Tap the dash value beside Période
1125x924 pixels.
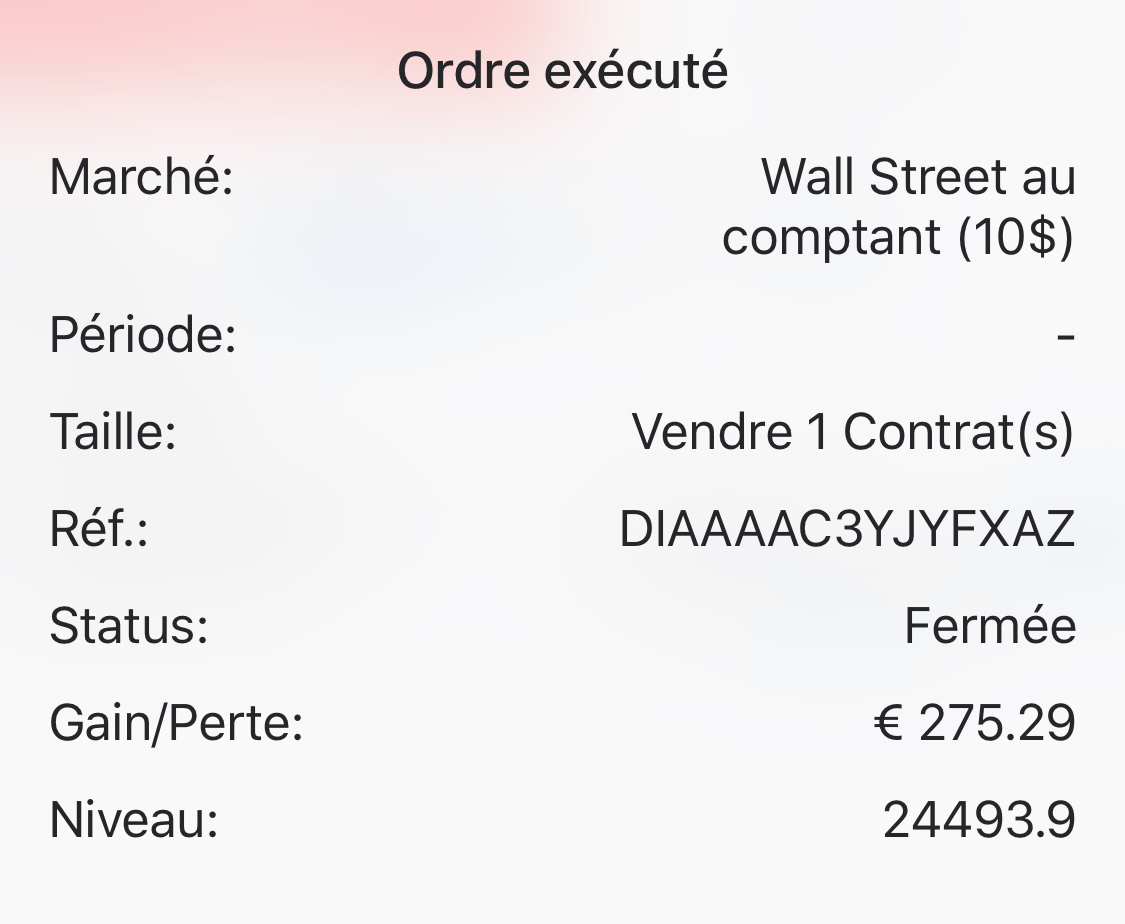(1065, 335)
